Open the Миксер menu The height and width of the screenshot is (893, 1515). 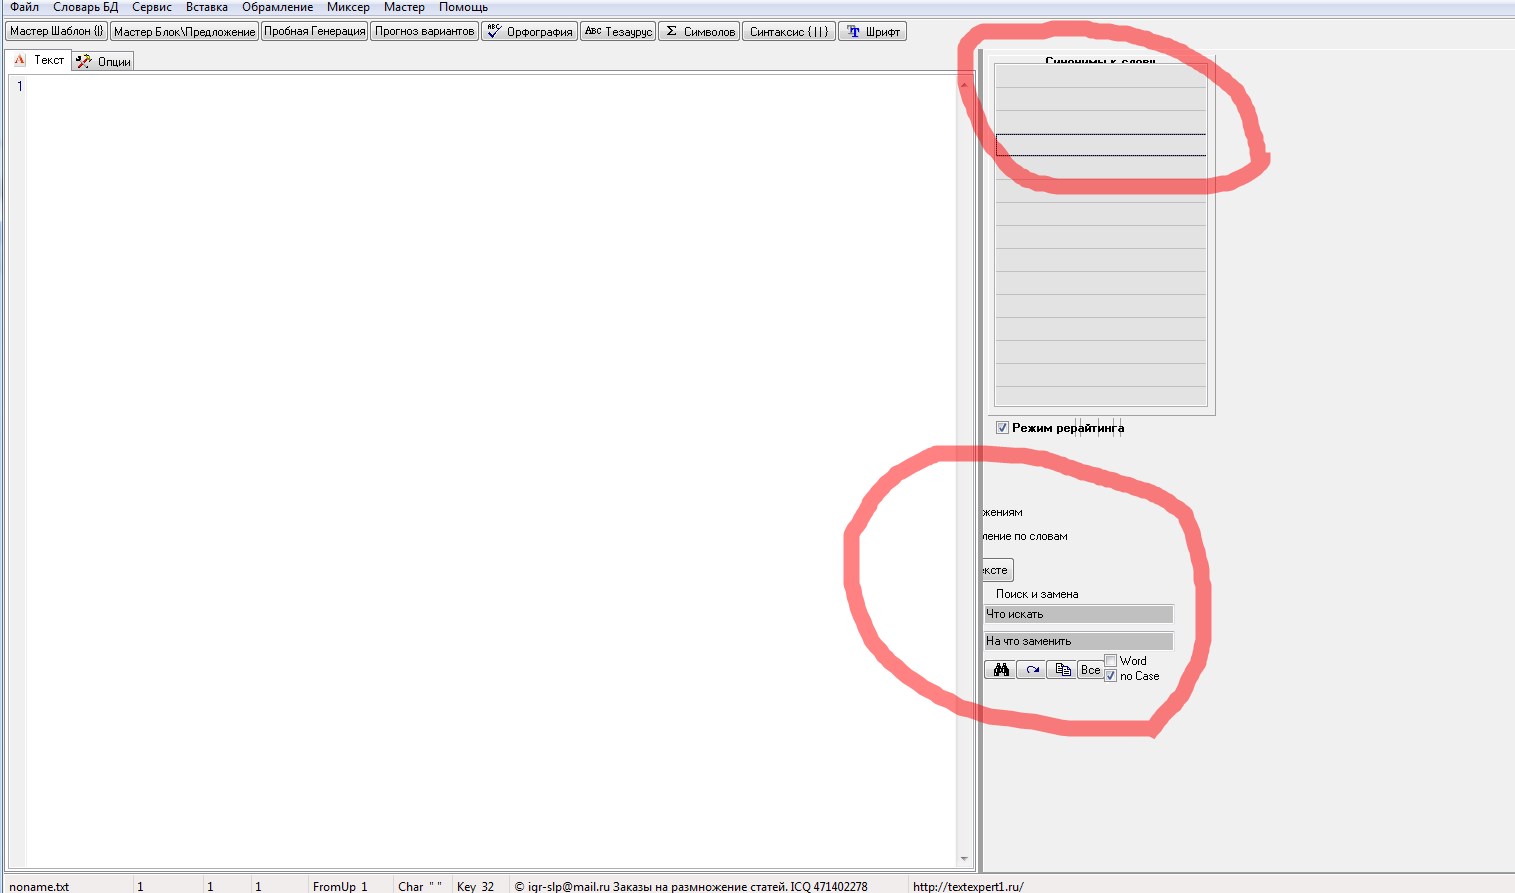point(348,7)
